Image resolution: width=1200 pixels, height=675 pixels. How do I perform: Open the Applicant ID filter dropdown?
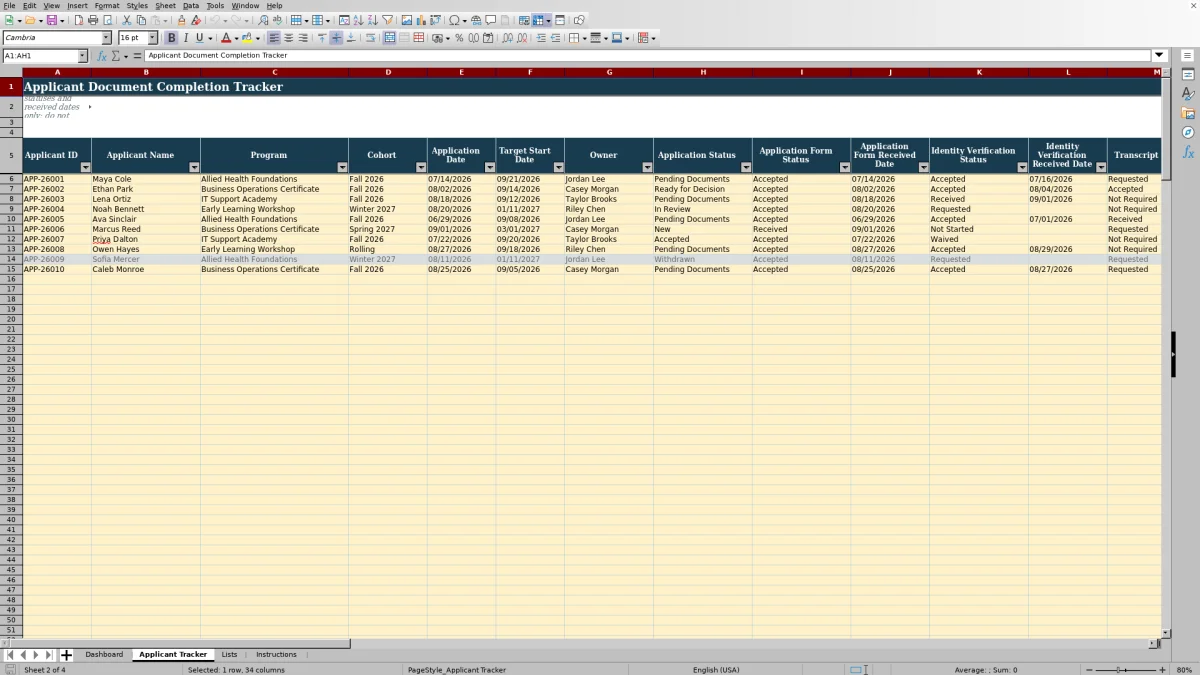[85, 167]
